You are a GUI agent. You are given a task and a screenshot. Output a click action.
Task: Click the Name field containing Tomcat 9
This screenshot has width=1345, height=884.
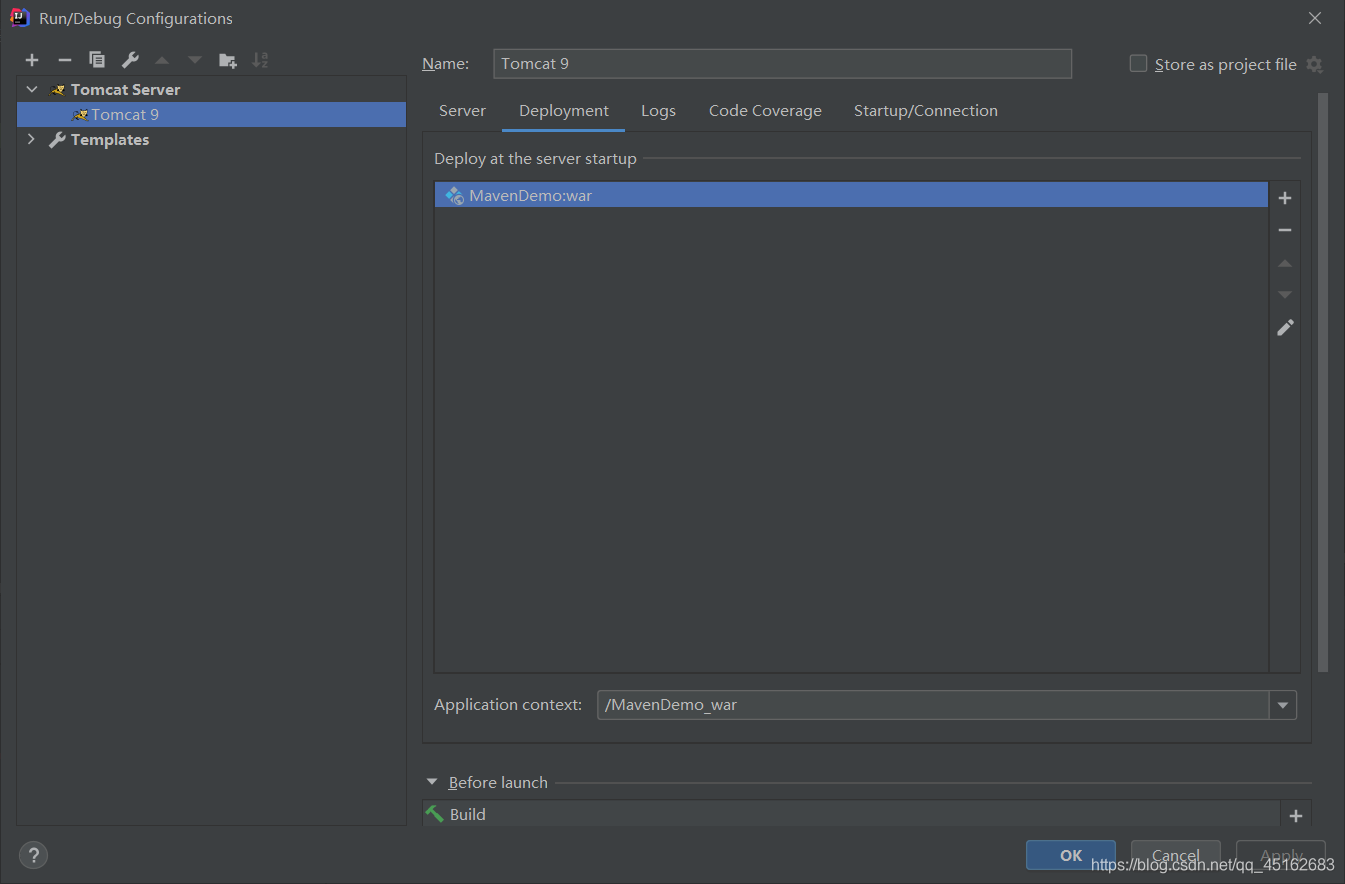[782, 64]
